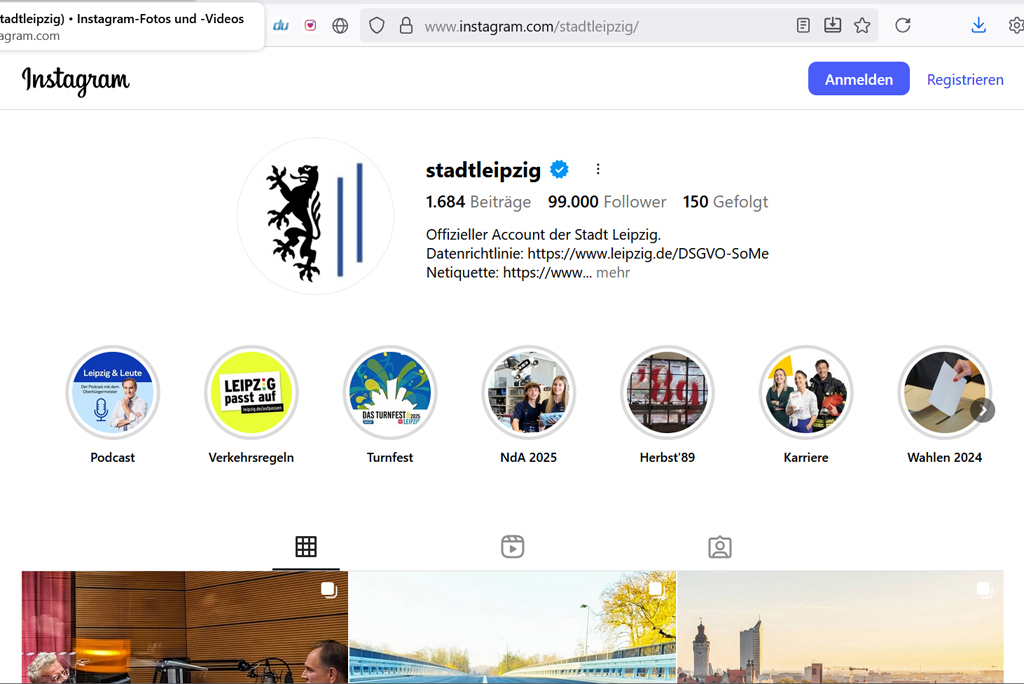
Task: Bookmark this page with the star icon
Action: tap(862, 25)
